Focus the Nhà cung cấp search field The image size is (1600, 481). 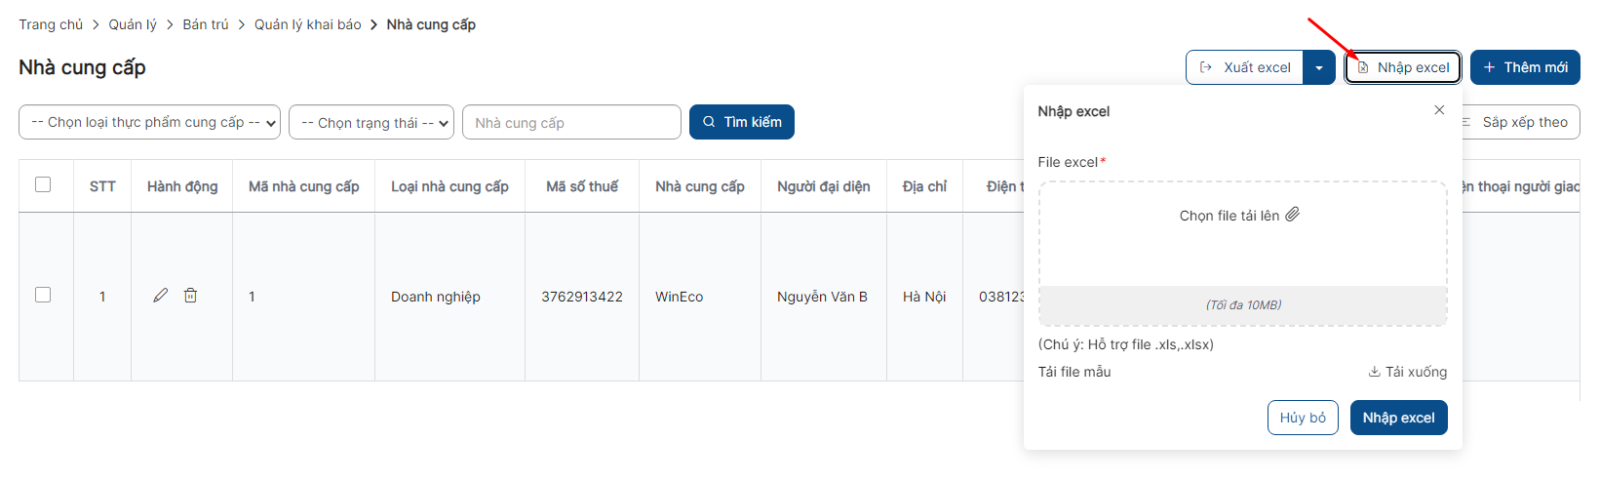click(571, 122)
